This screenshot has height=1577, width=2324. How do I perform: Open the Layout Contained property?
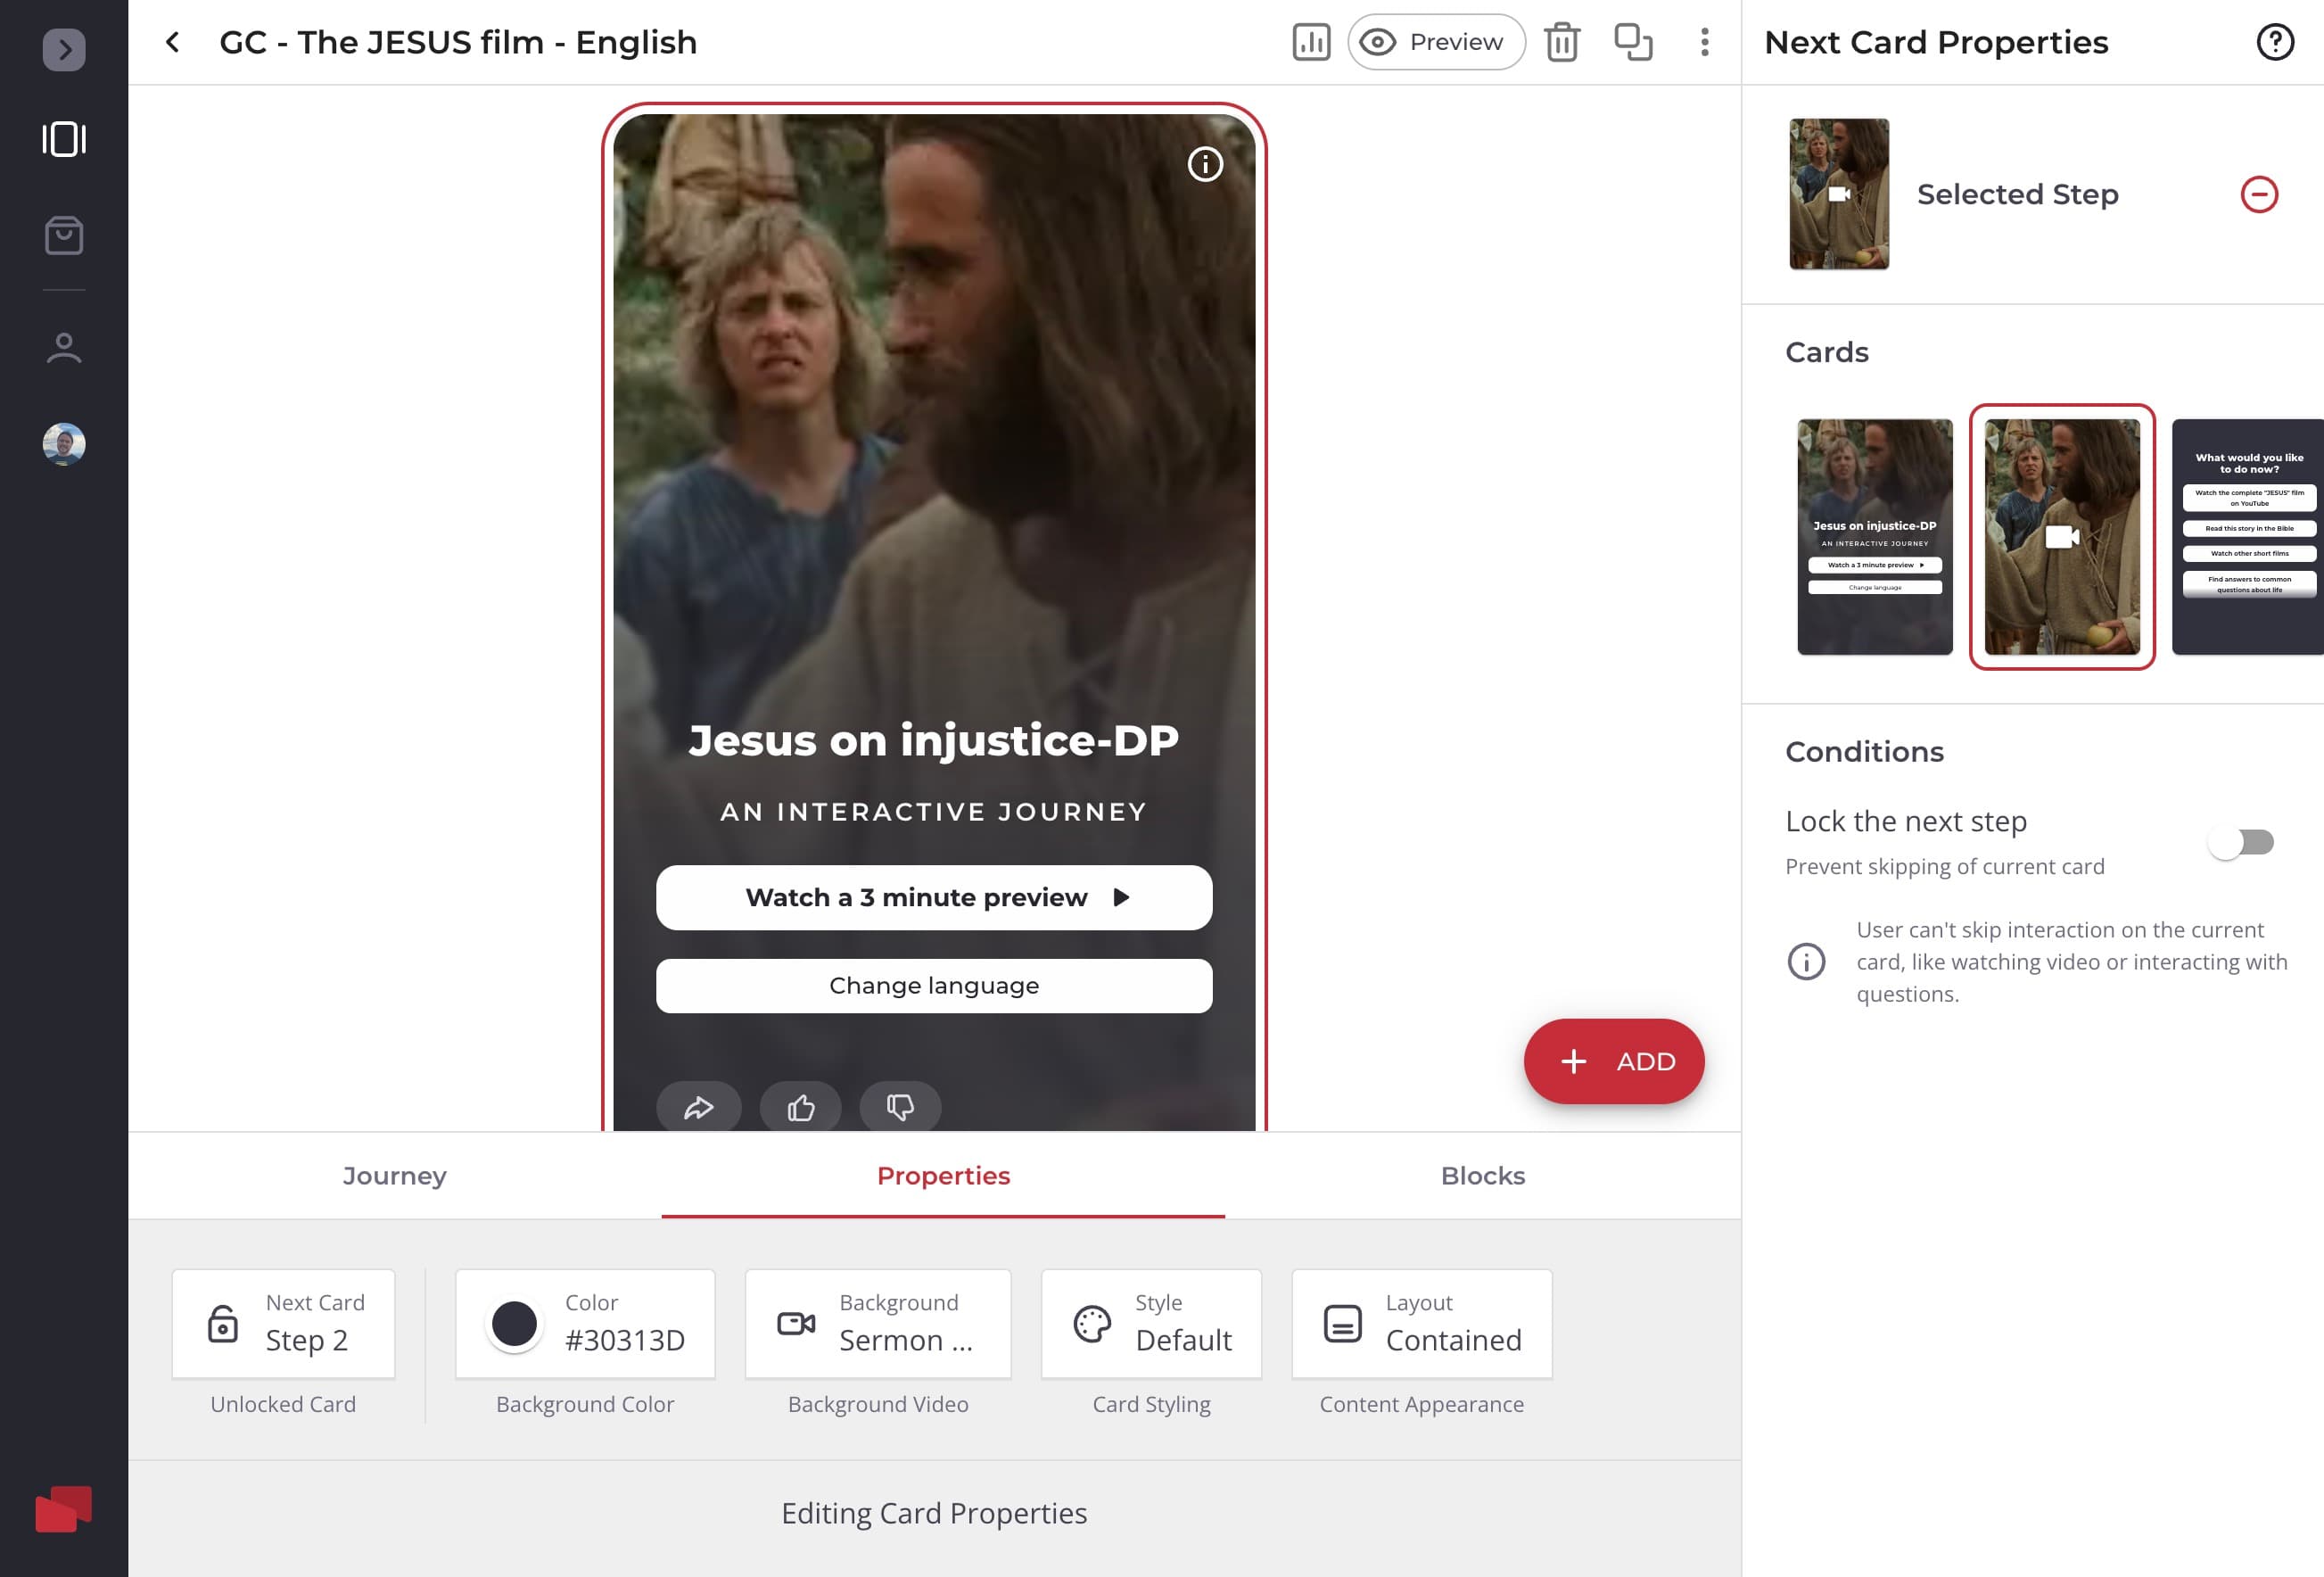tap(1422, 1323)
